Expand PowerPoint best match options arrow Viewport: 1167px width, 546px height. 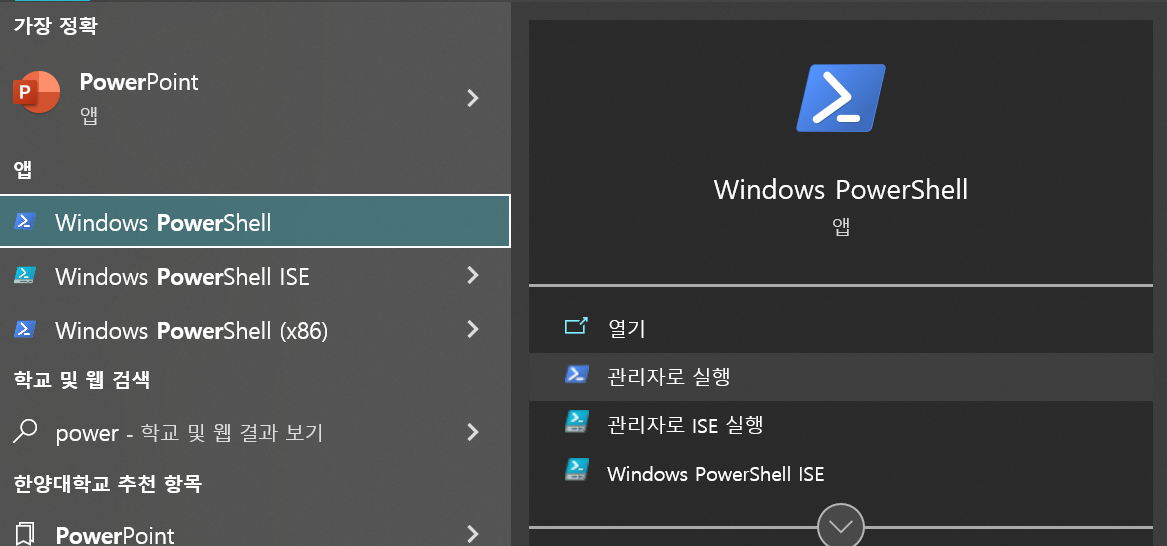pos(473,97)
